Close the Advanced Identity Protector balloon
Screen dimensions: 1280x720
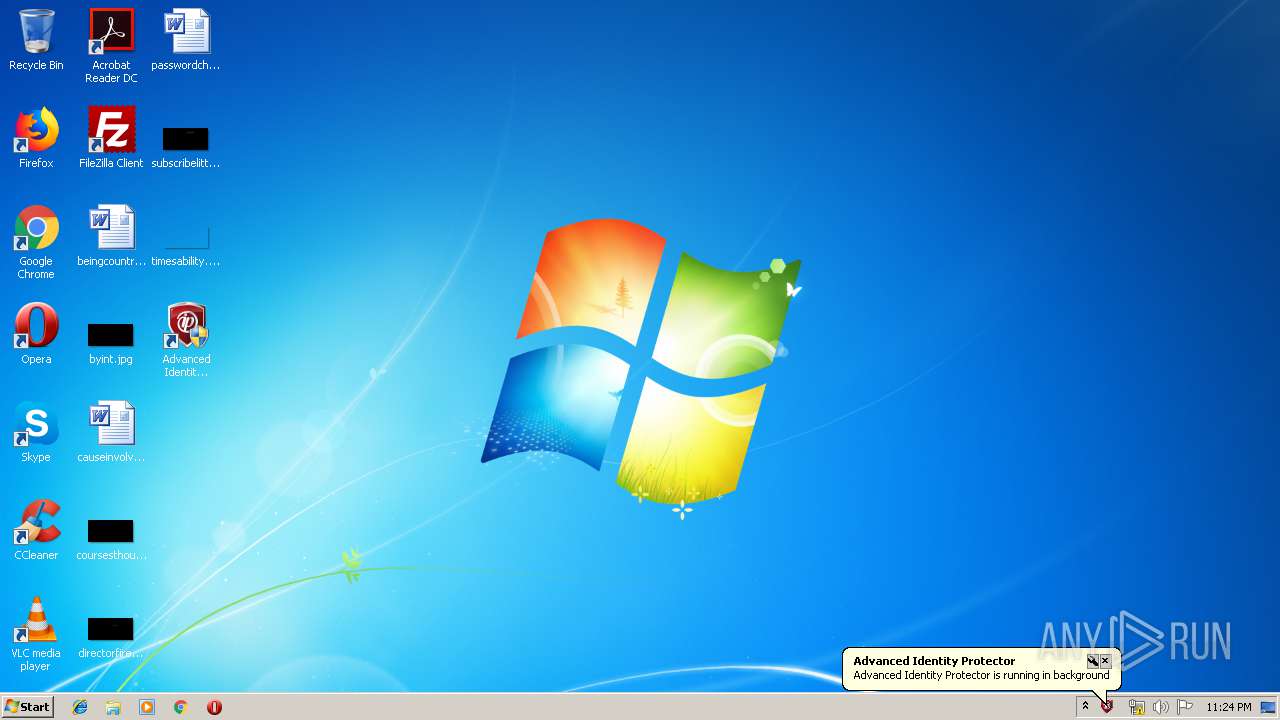(1105, 661)
